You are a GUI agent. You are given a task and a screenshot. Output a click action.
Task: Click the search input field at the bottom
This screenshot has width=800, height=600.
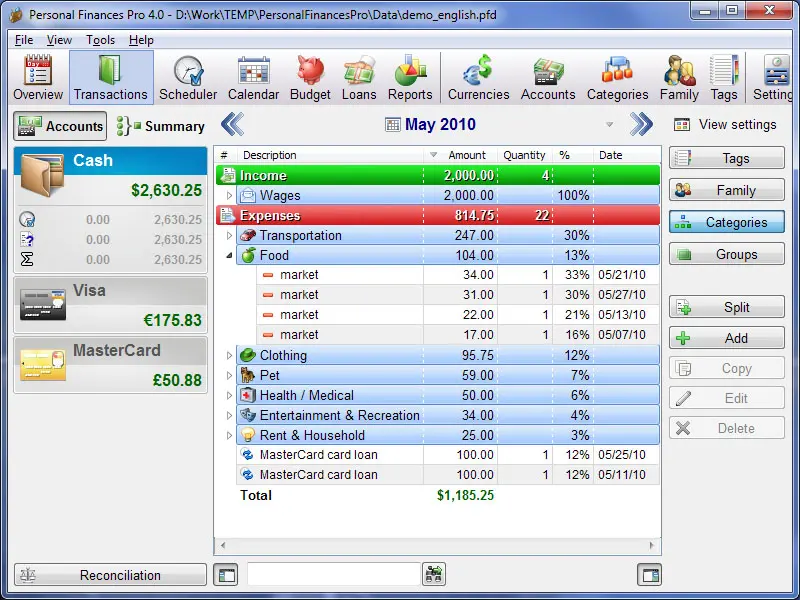click(334, 574)
